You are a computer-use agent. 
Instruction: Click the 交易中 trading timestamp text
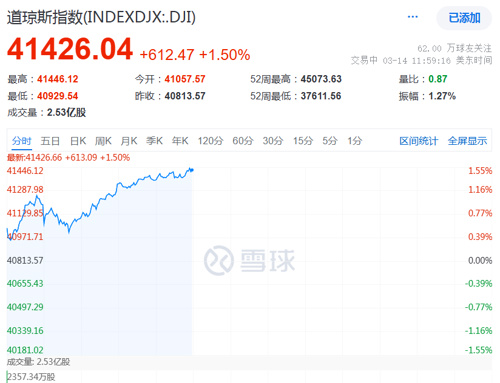(x=422, y=60)
